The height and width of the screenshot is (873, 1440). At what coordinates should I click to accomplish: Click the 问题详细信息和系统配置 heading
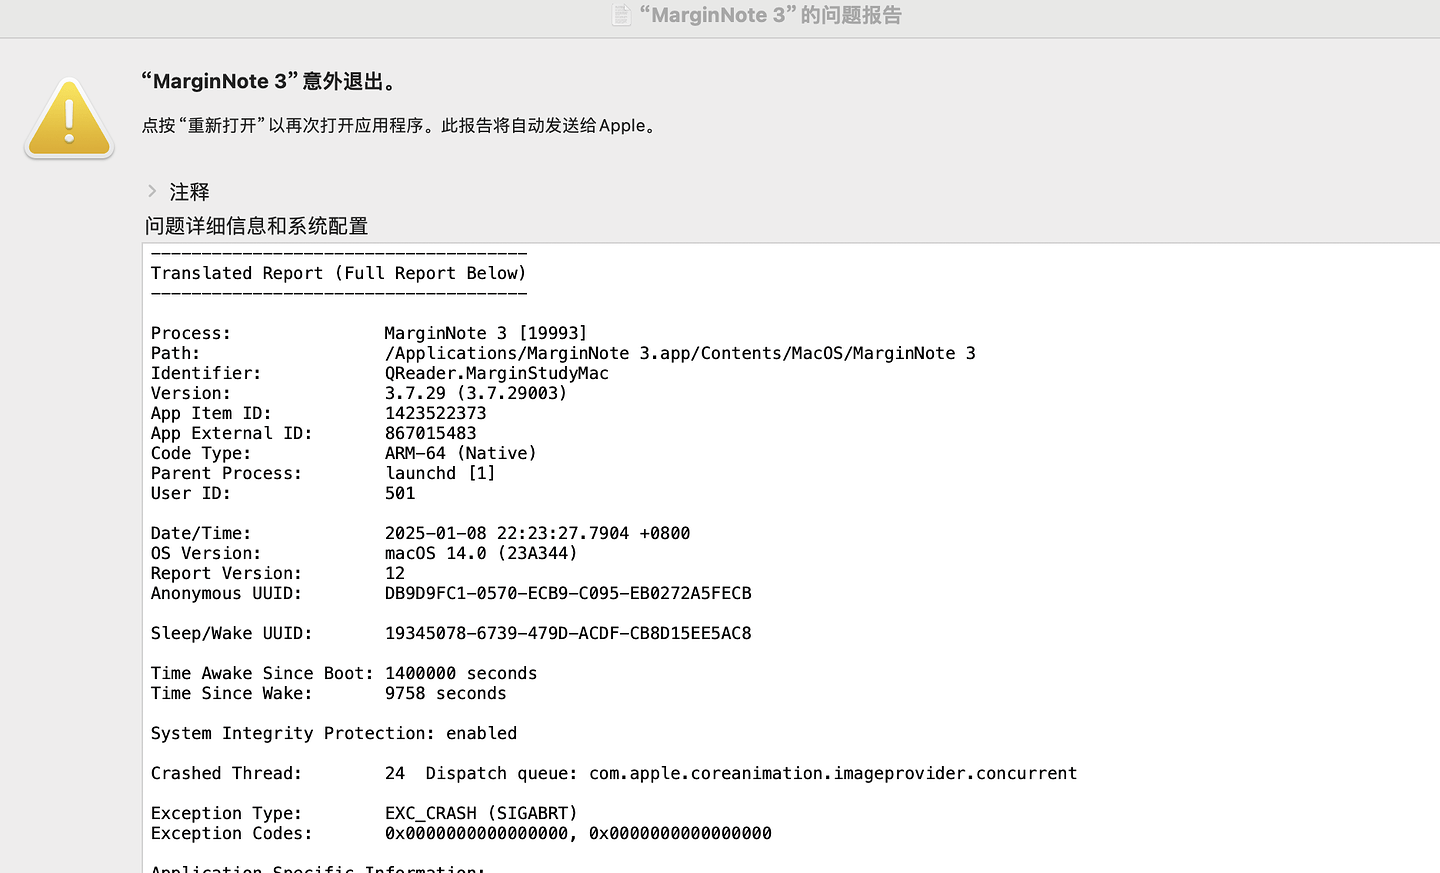click(x=256, y=226)
